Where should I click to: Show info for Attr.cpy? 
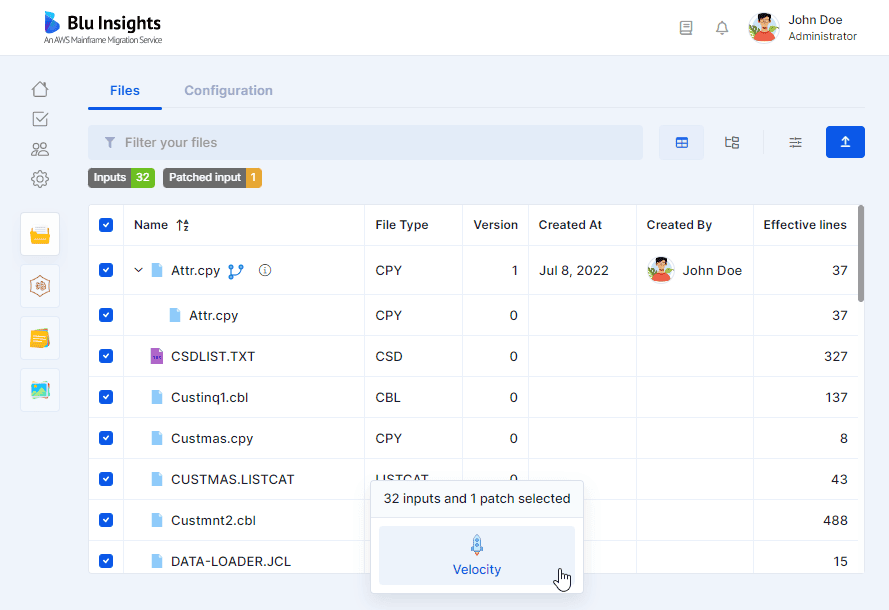point(265,270)
